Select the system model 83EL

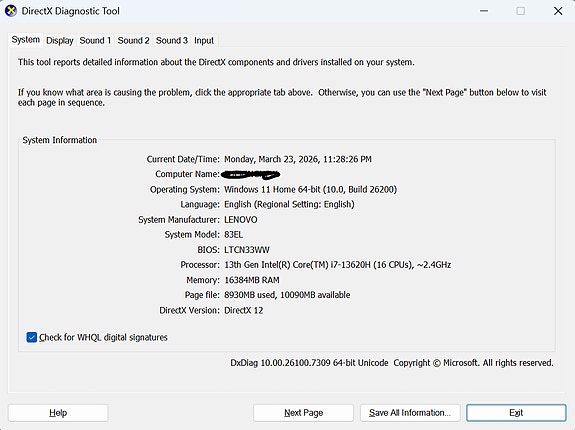coord(233,235)
